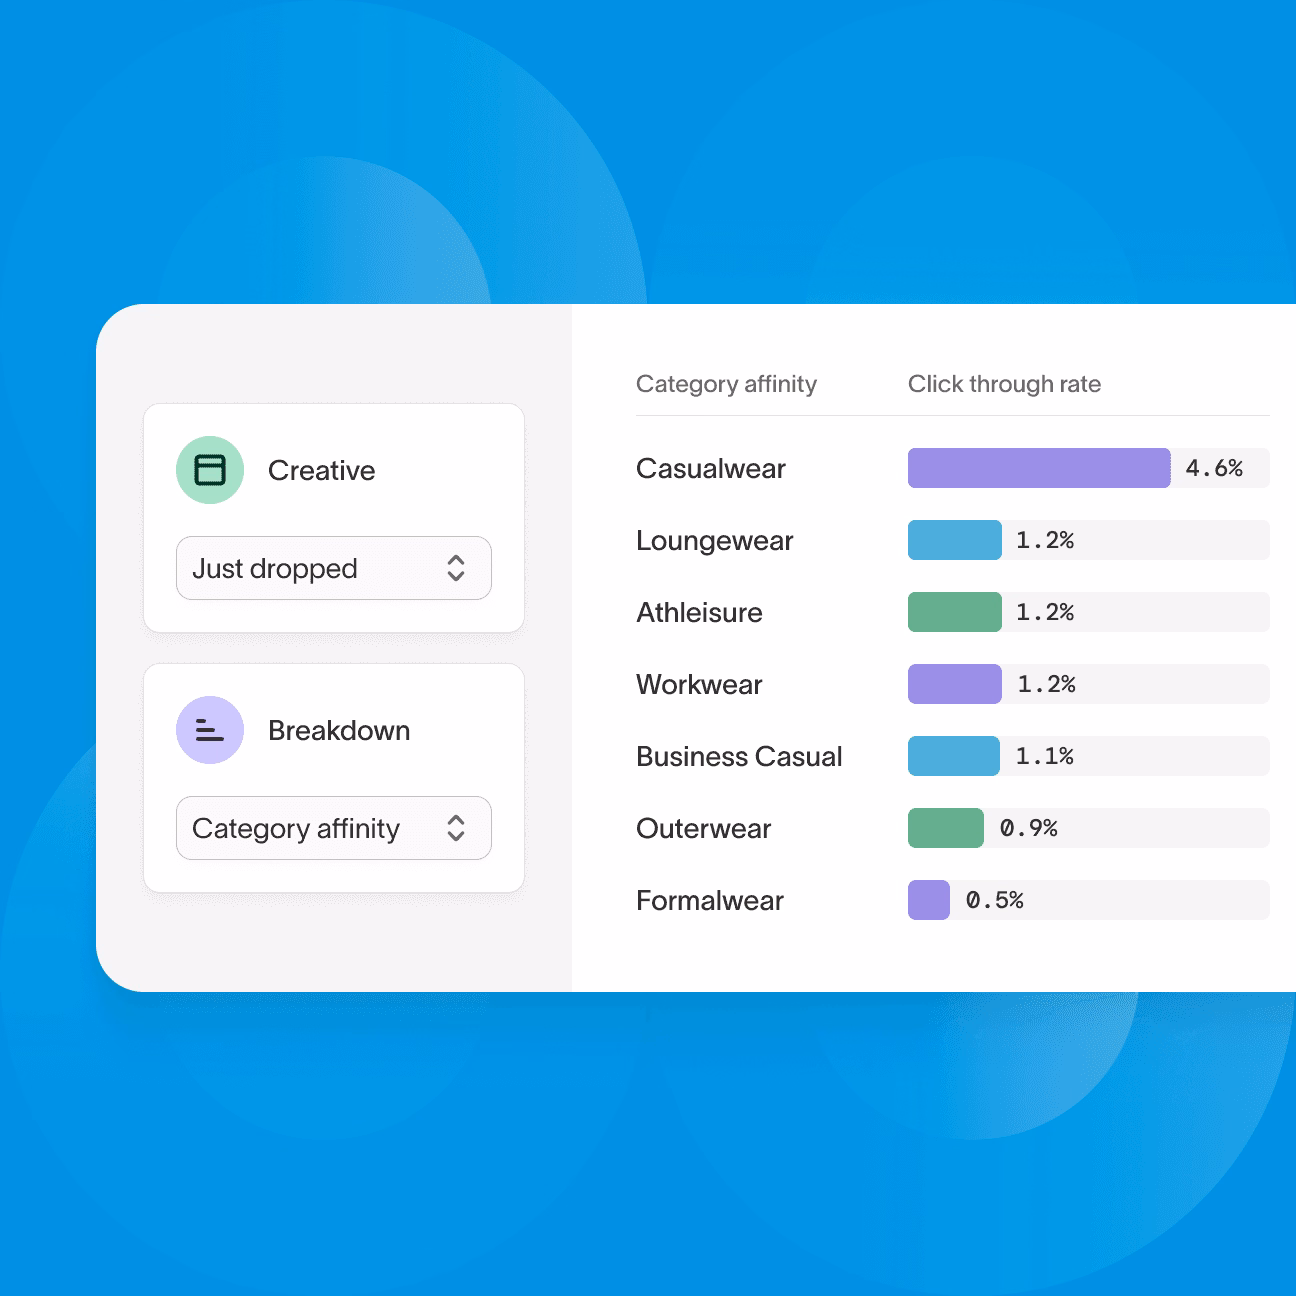
Task: Click the green Athleisure rate bar
Action: pyautogui.click(x=954, y=612)
